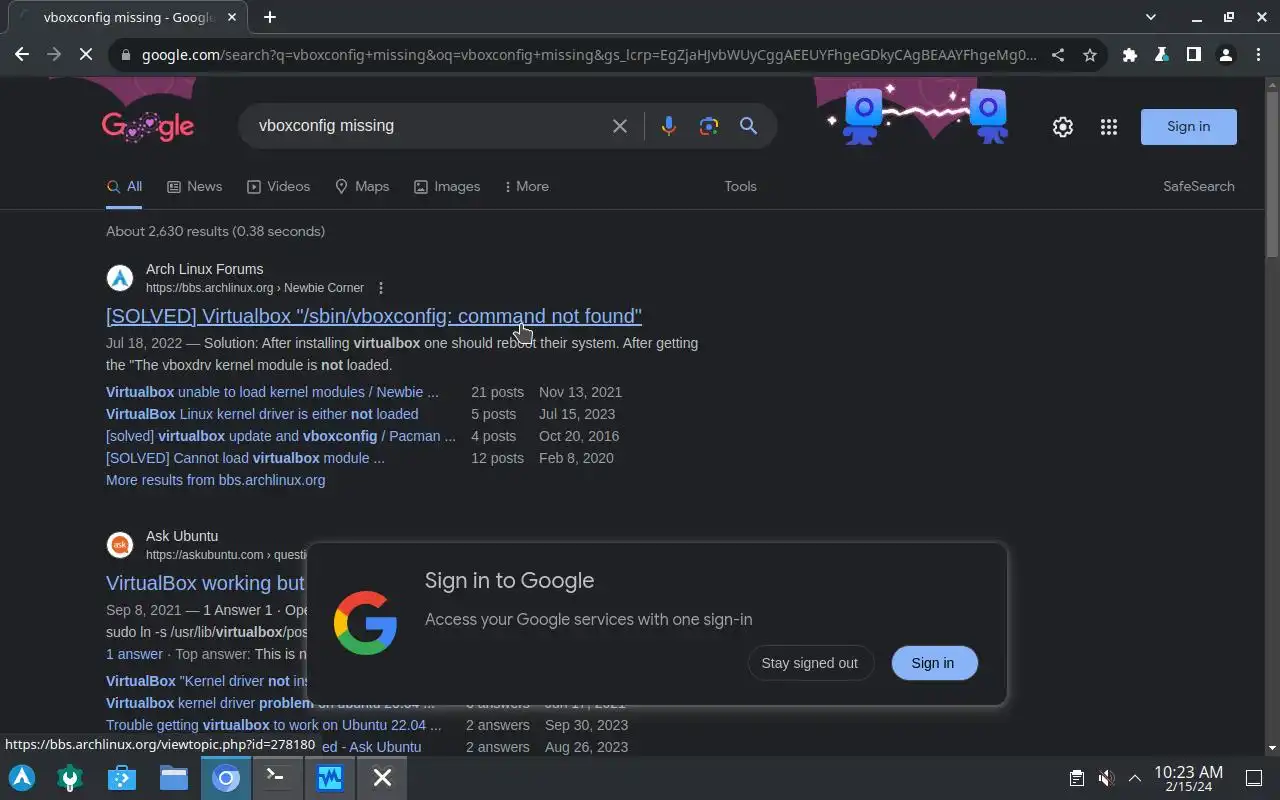Open Chrome profile avatar
Screen dimensions: 1280x800
coord(1226,55)
